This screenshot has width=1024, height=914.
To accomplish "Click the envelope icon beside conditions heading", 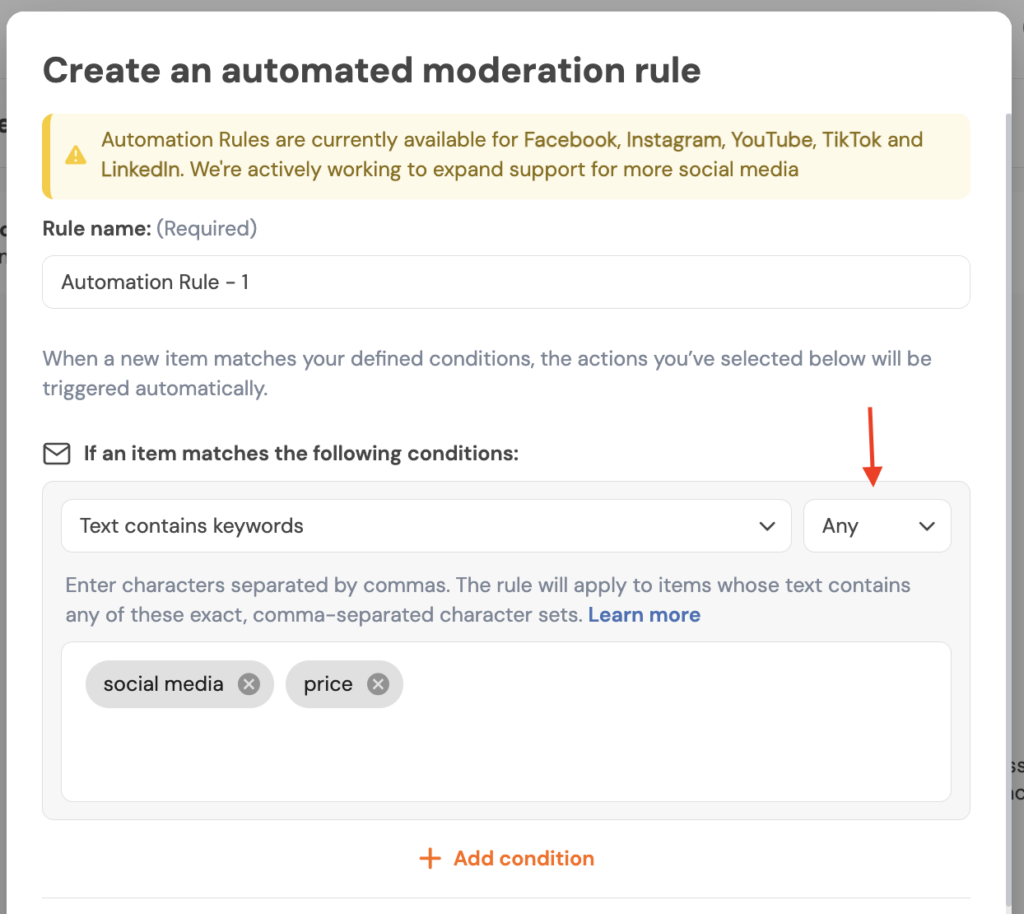I will coord(57,454).
